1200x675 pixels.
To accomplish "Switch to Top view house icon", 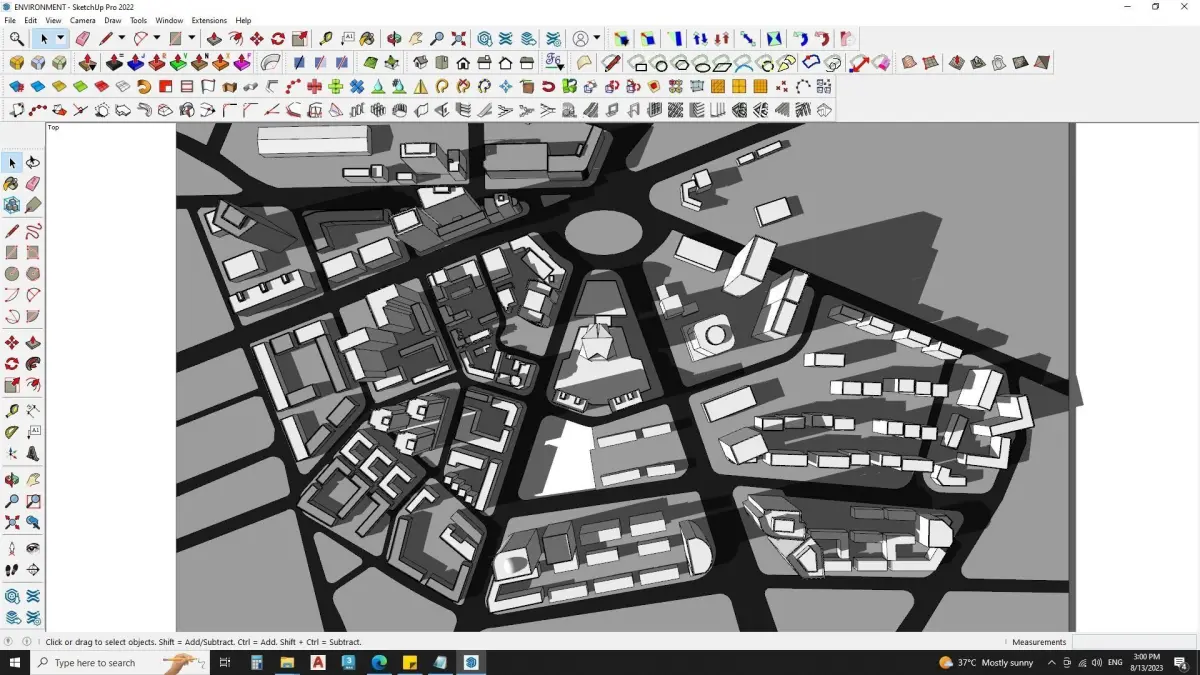I will click(441, 63).
